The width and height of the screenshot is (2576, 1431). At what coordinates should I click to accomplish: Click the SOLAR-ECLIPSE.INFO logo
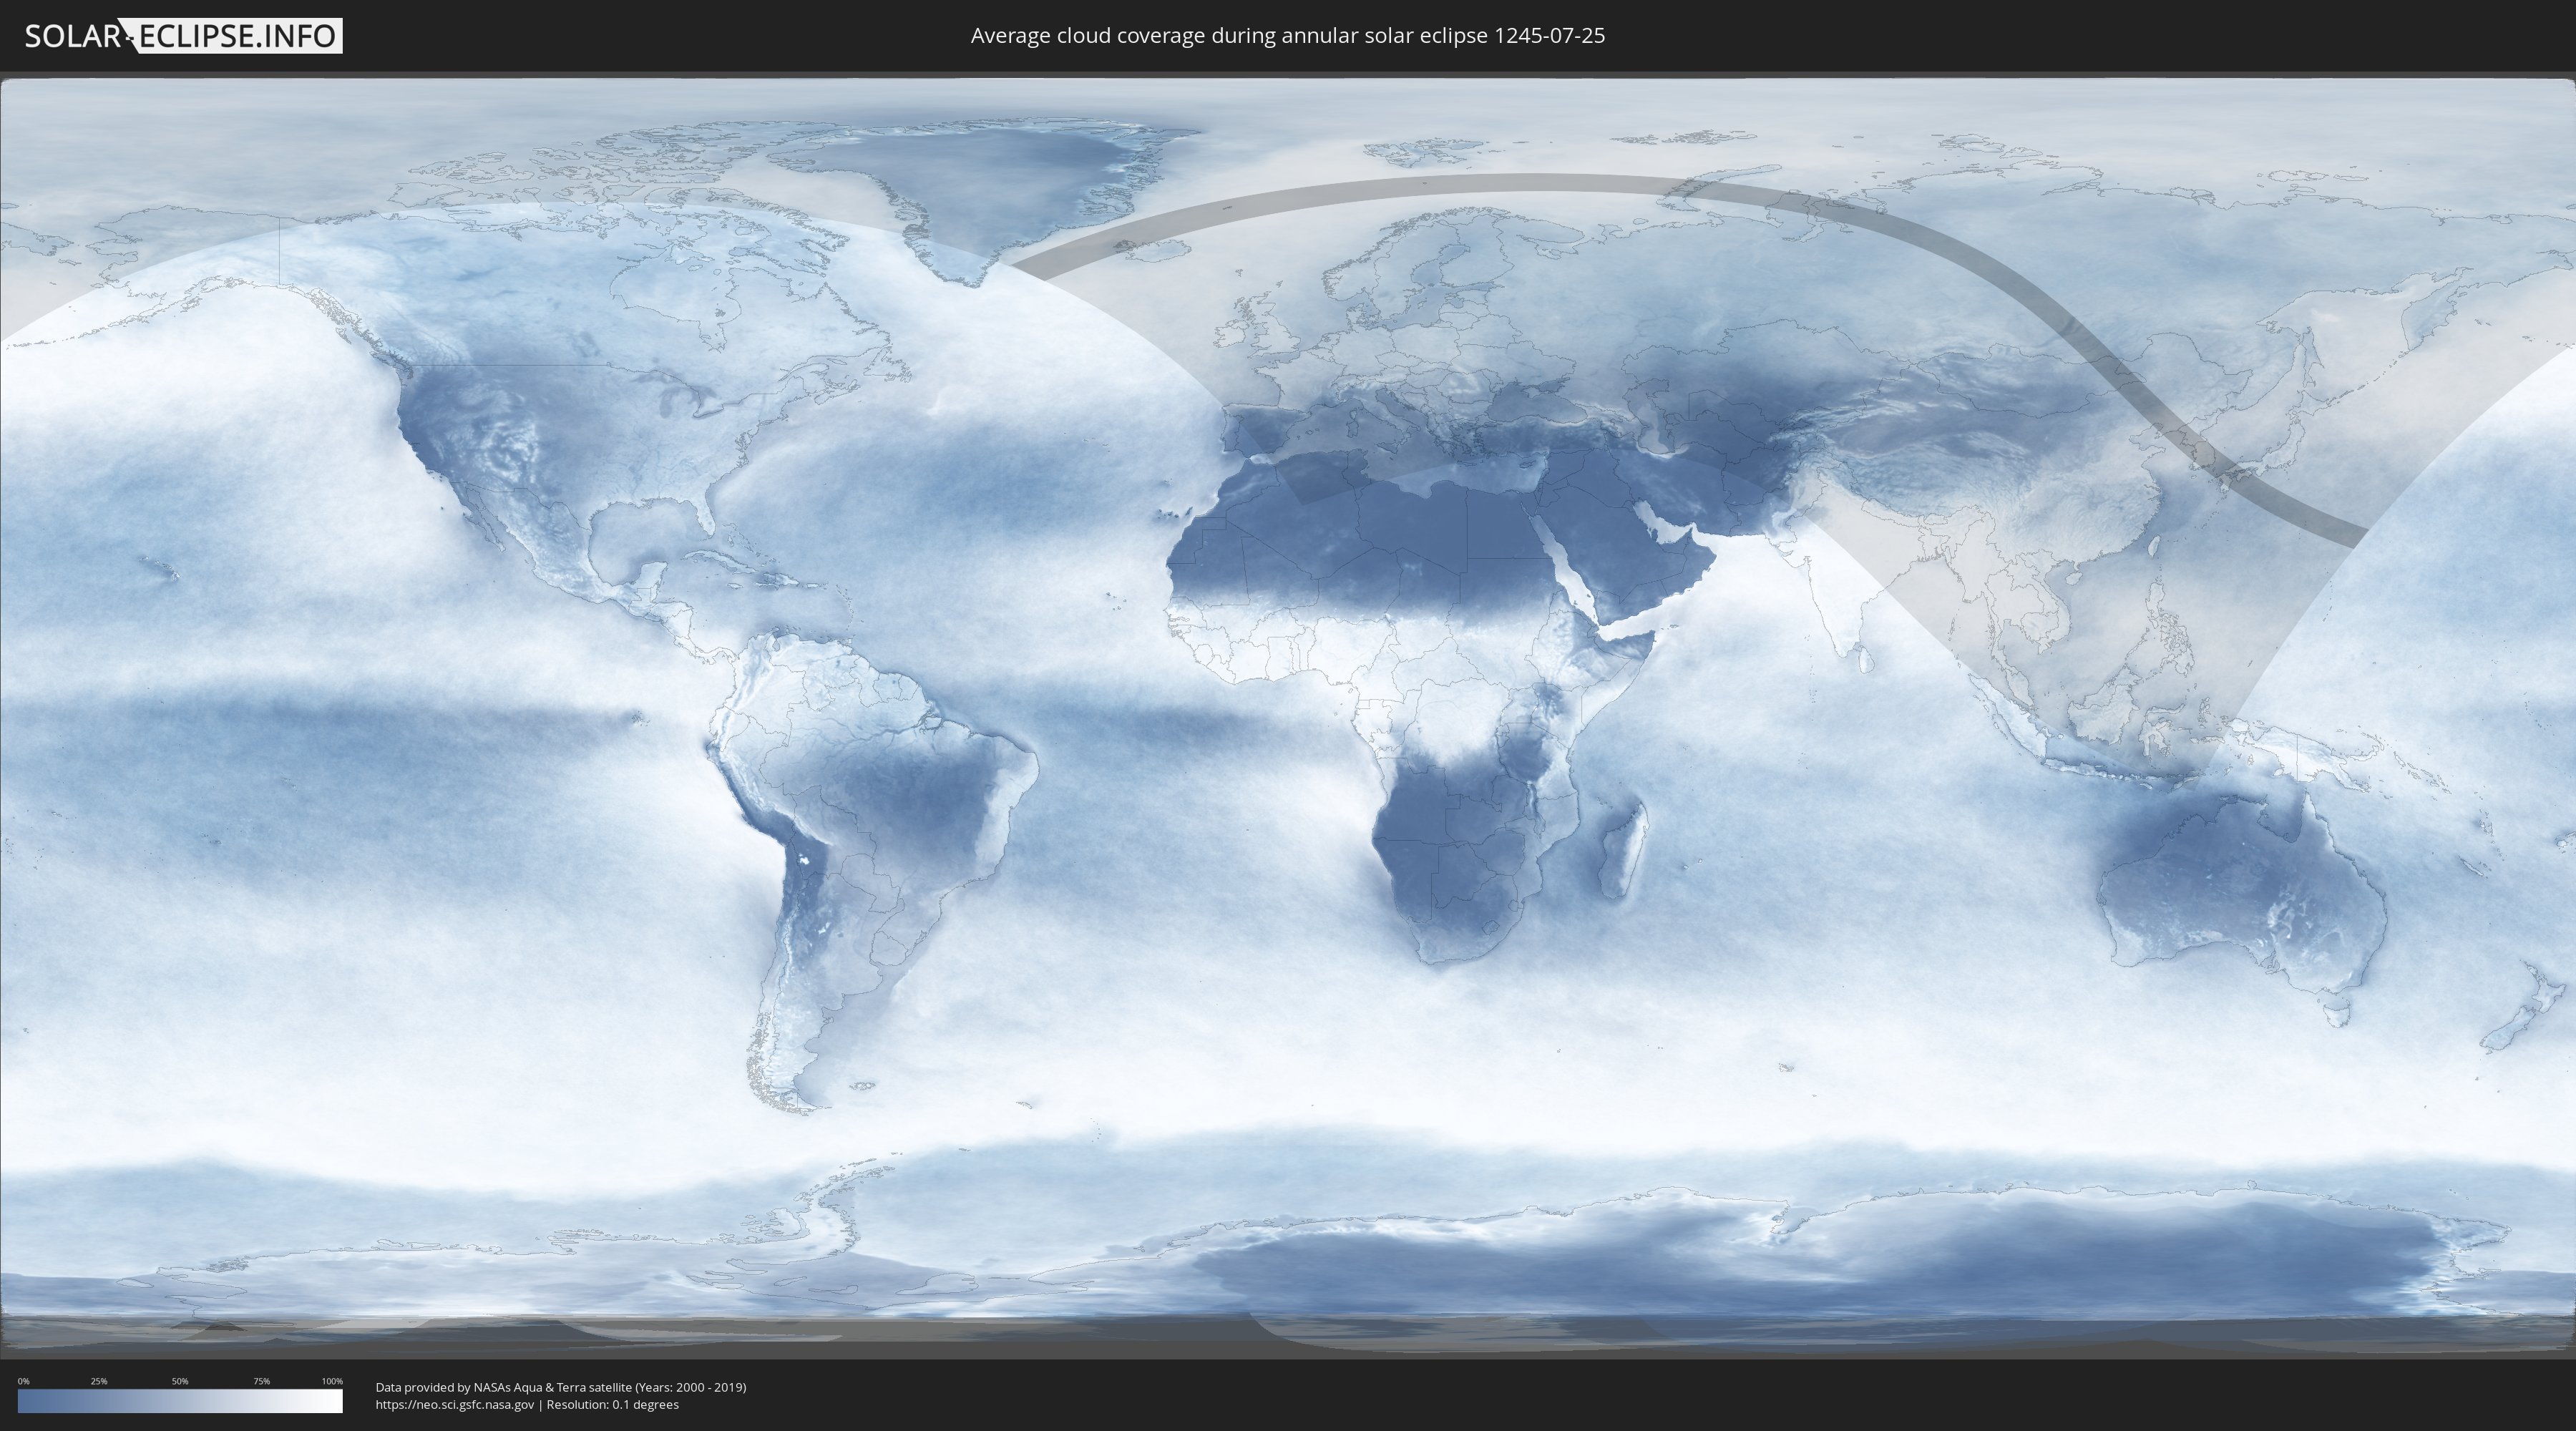(x=183, y=36)
